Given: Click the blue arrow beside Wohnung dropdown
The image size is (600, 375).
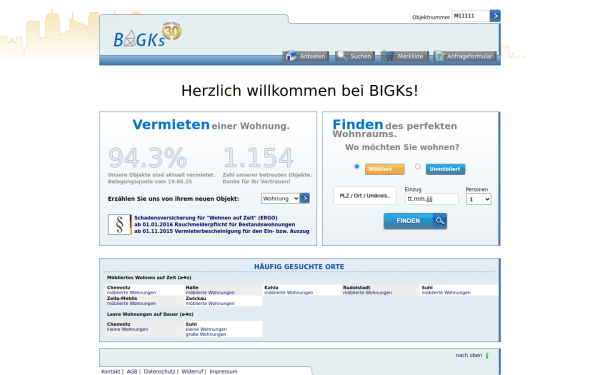Looking at the screenshot, I should pos(305,198).
